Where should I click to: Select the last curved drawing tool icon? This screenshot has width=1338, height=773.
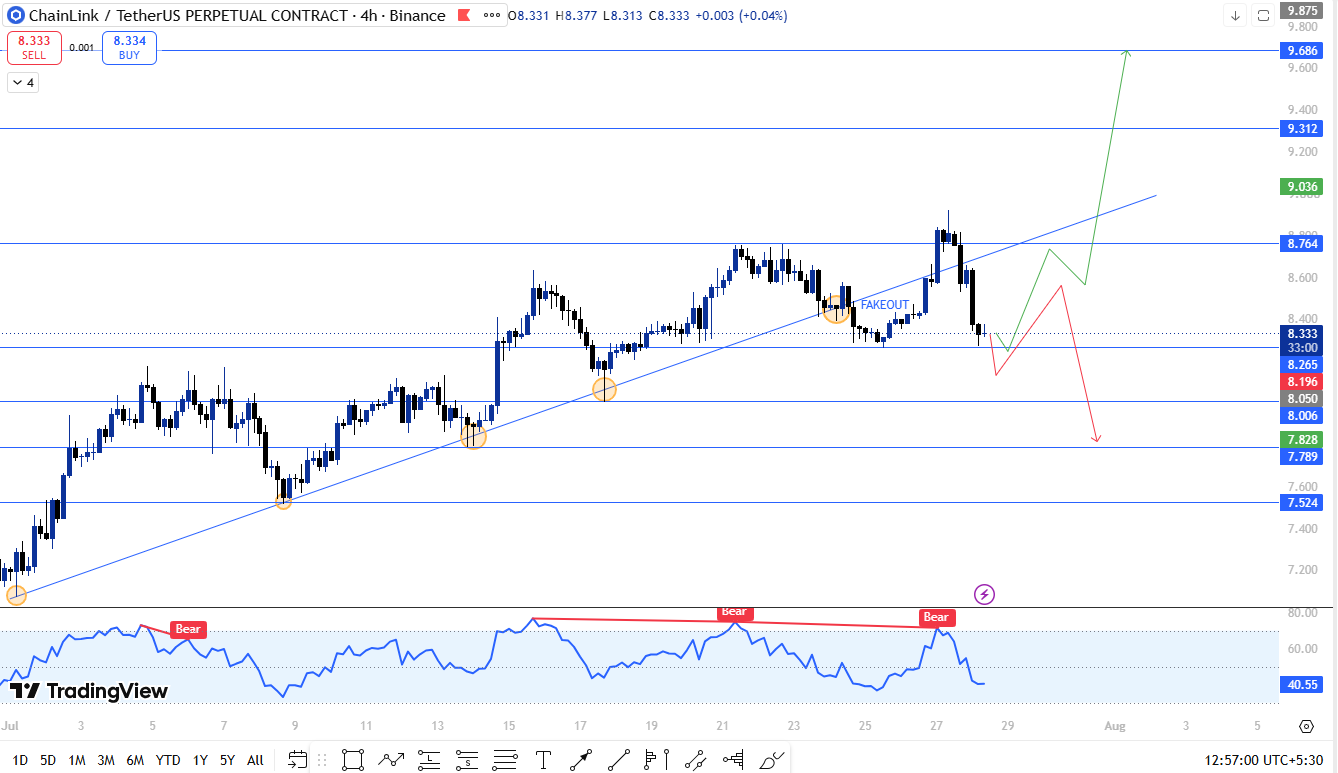pos(771,760)
